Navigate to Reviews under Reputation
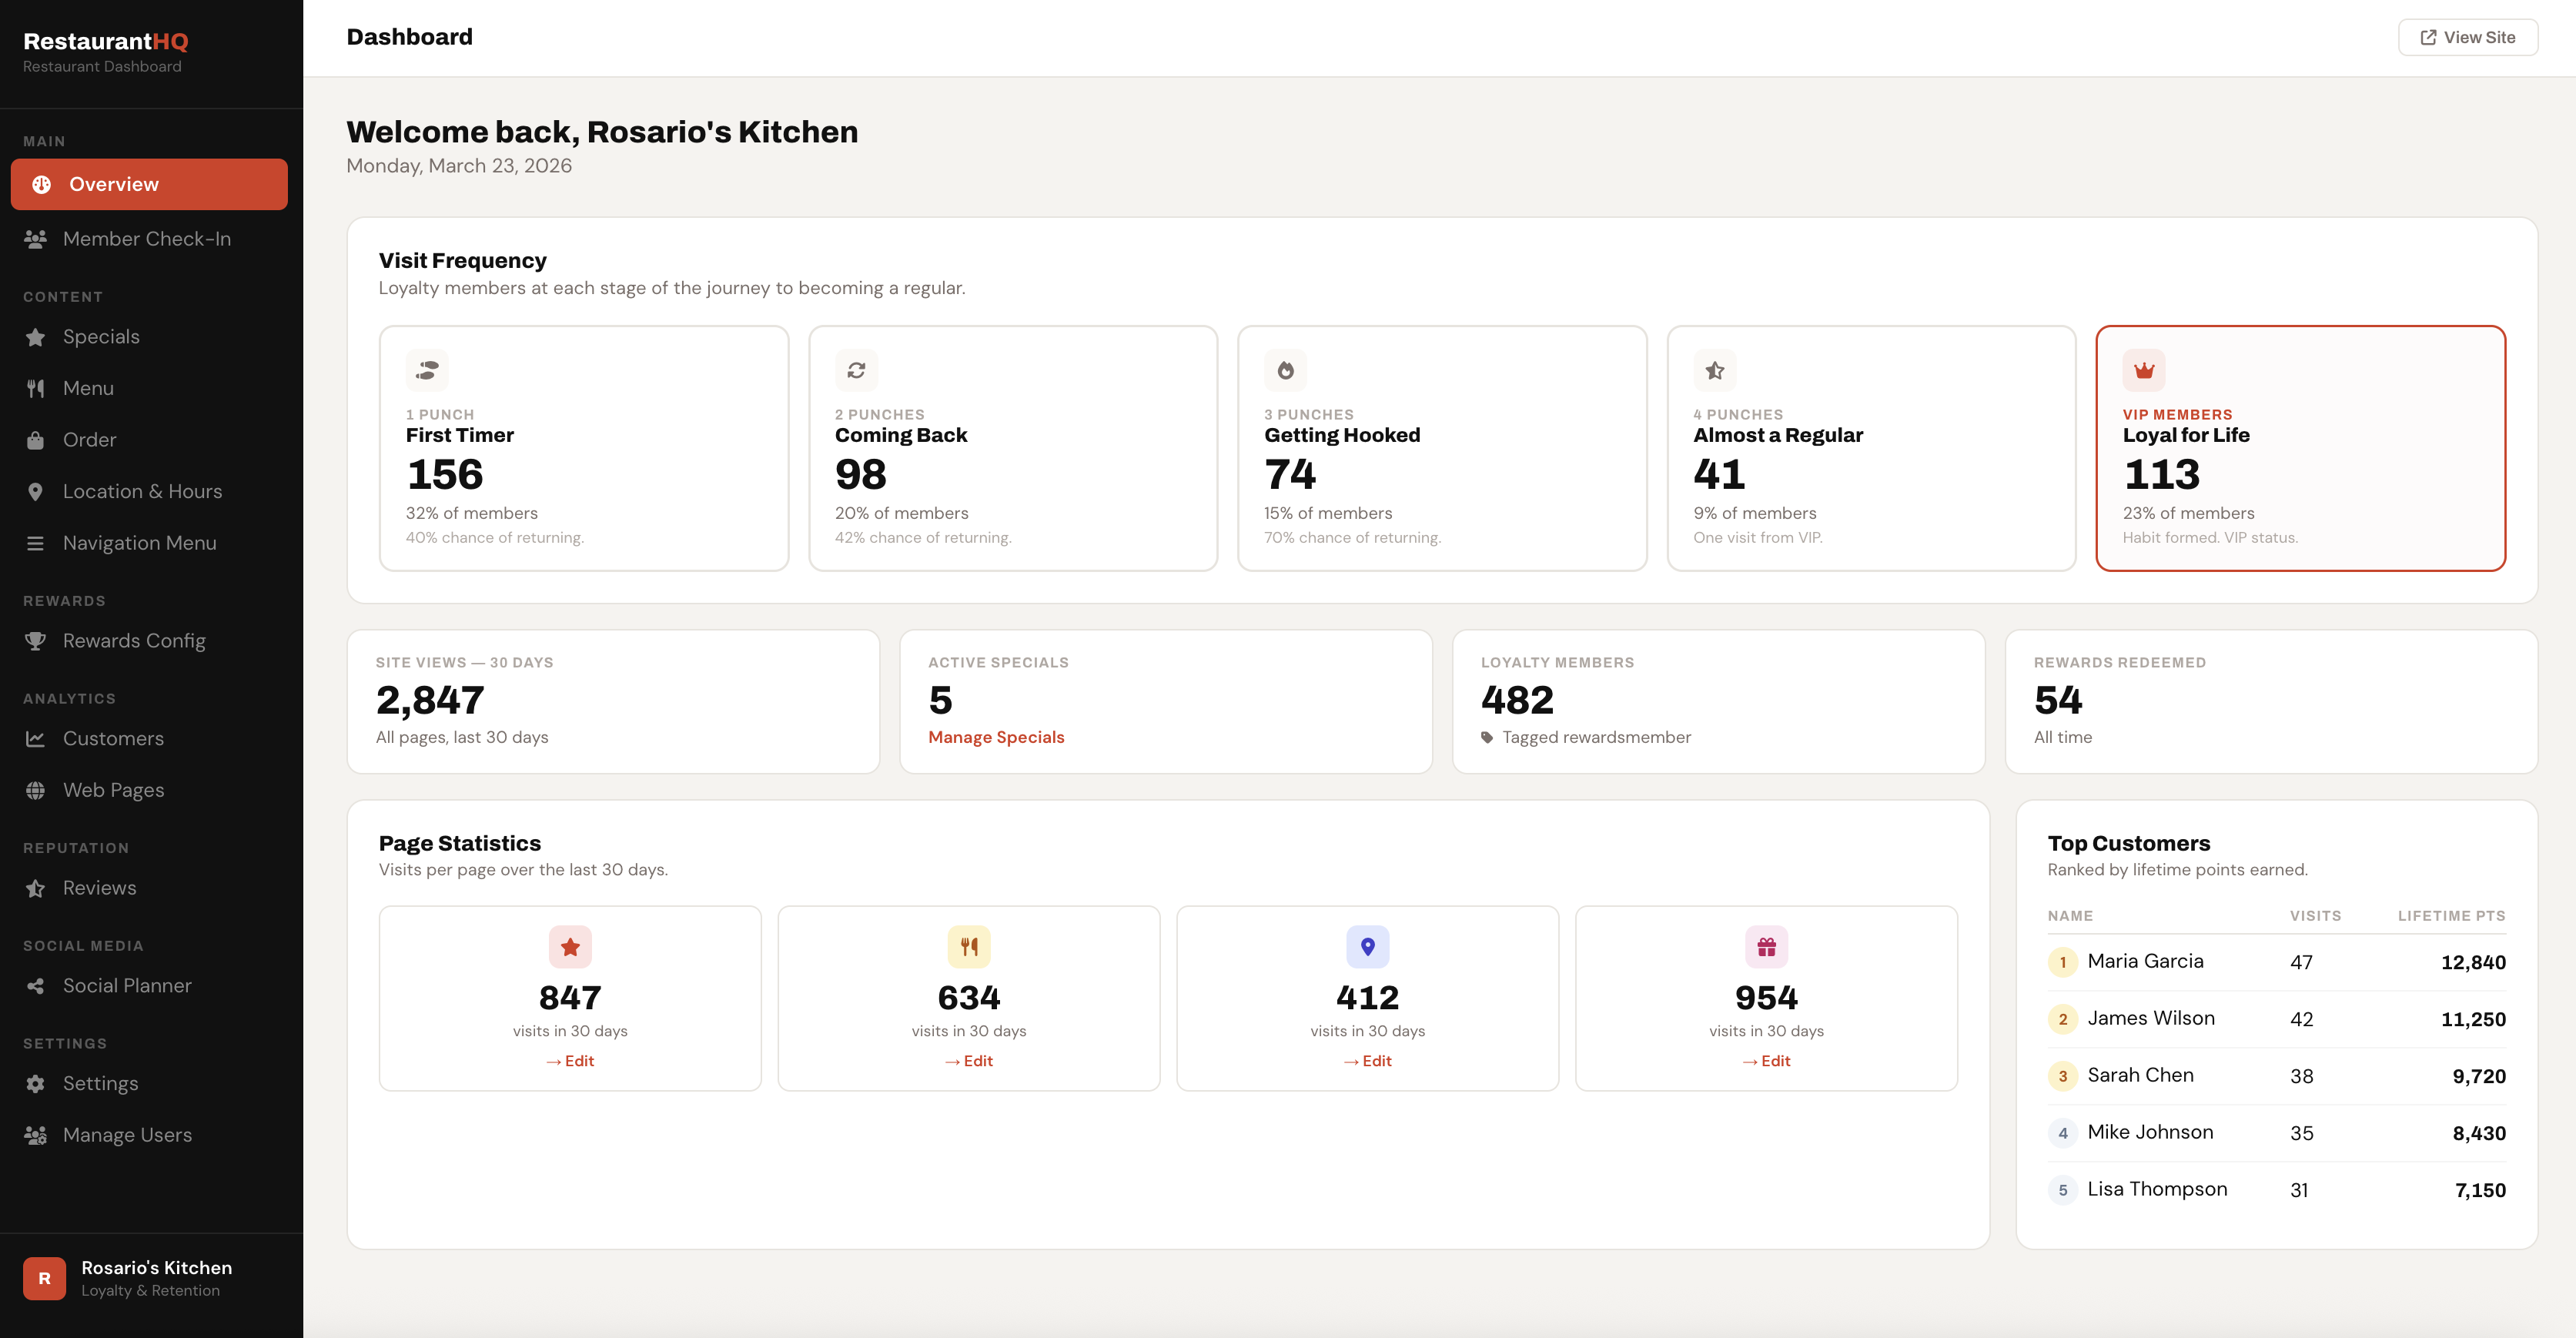Screen dimensions: 2576x1338 click(x=99, y=887)
